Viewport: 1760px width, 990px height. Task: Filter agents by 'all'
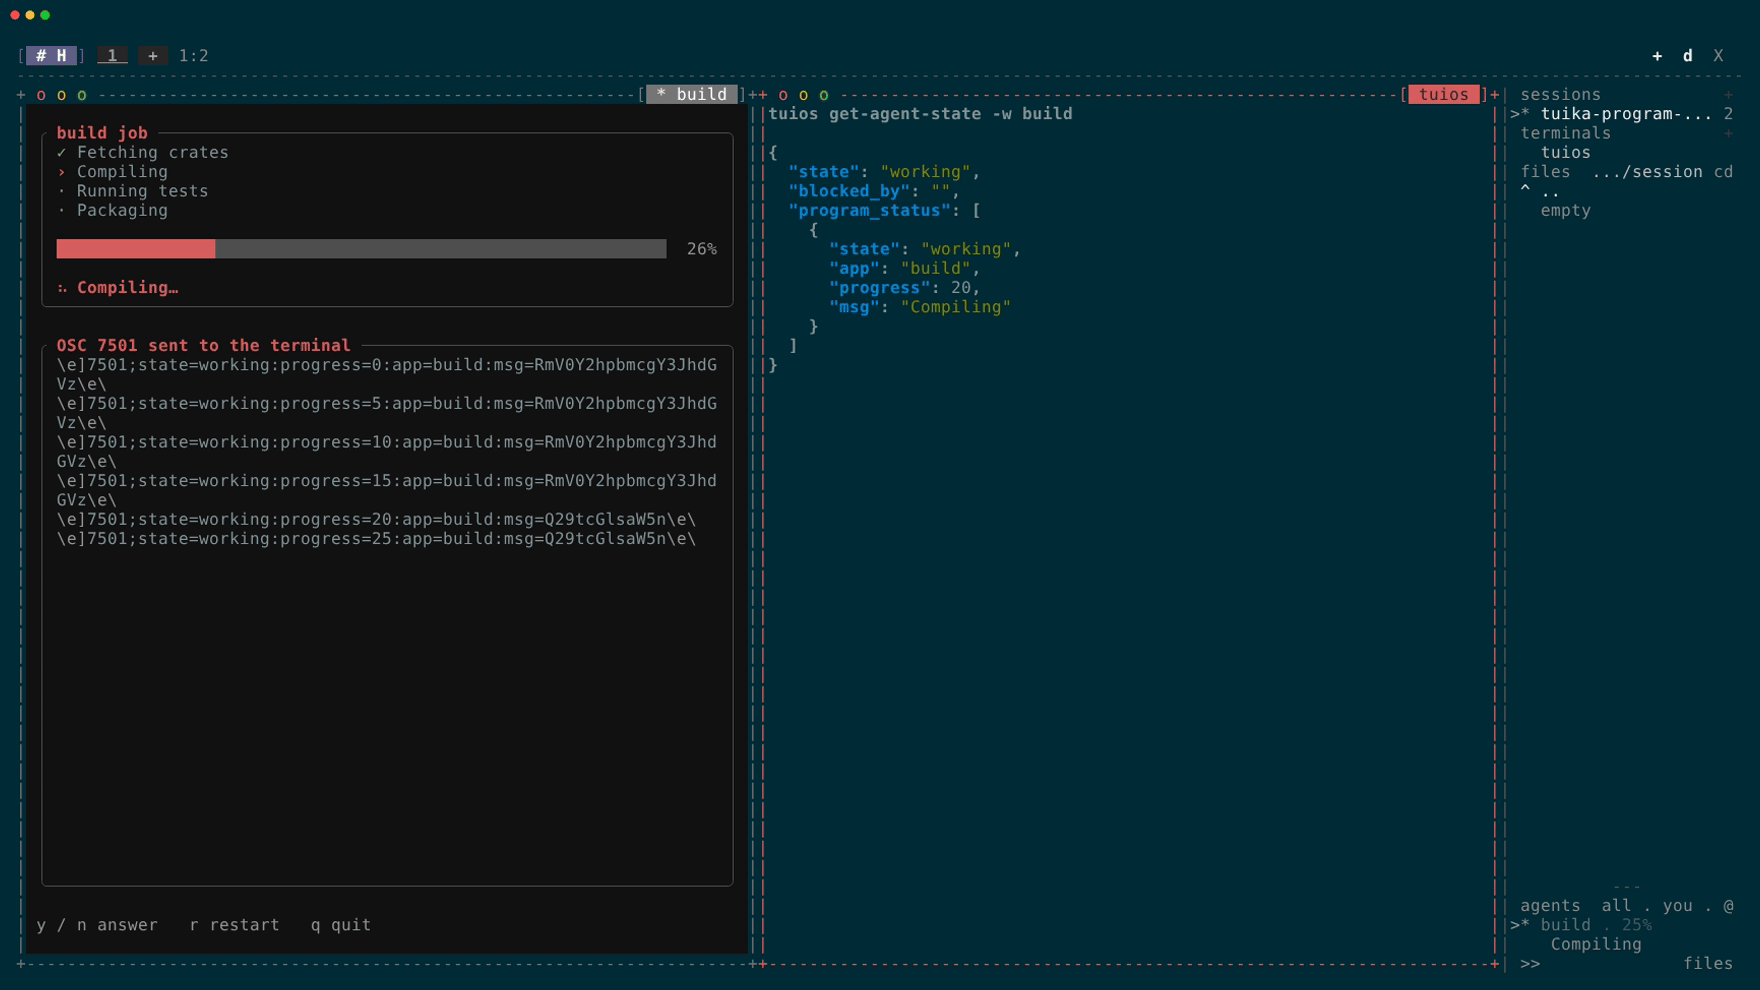(x=1616, y=906)
